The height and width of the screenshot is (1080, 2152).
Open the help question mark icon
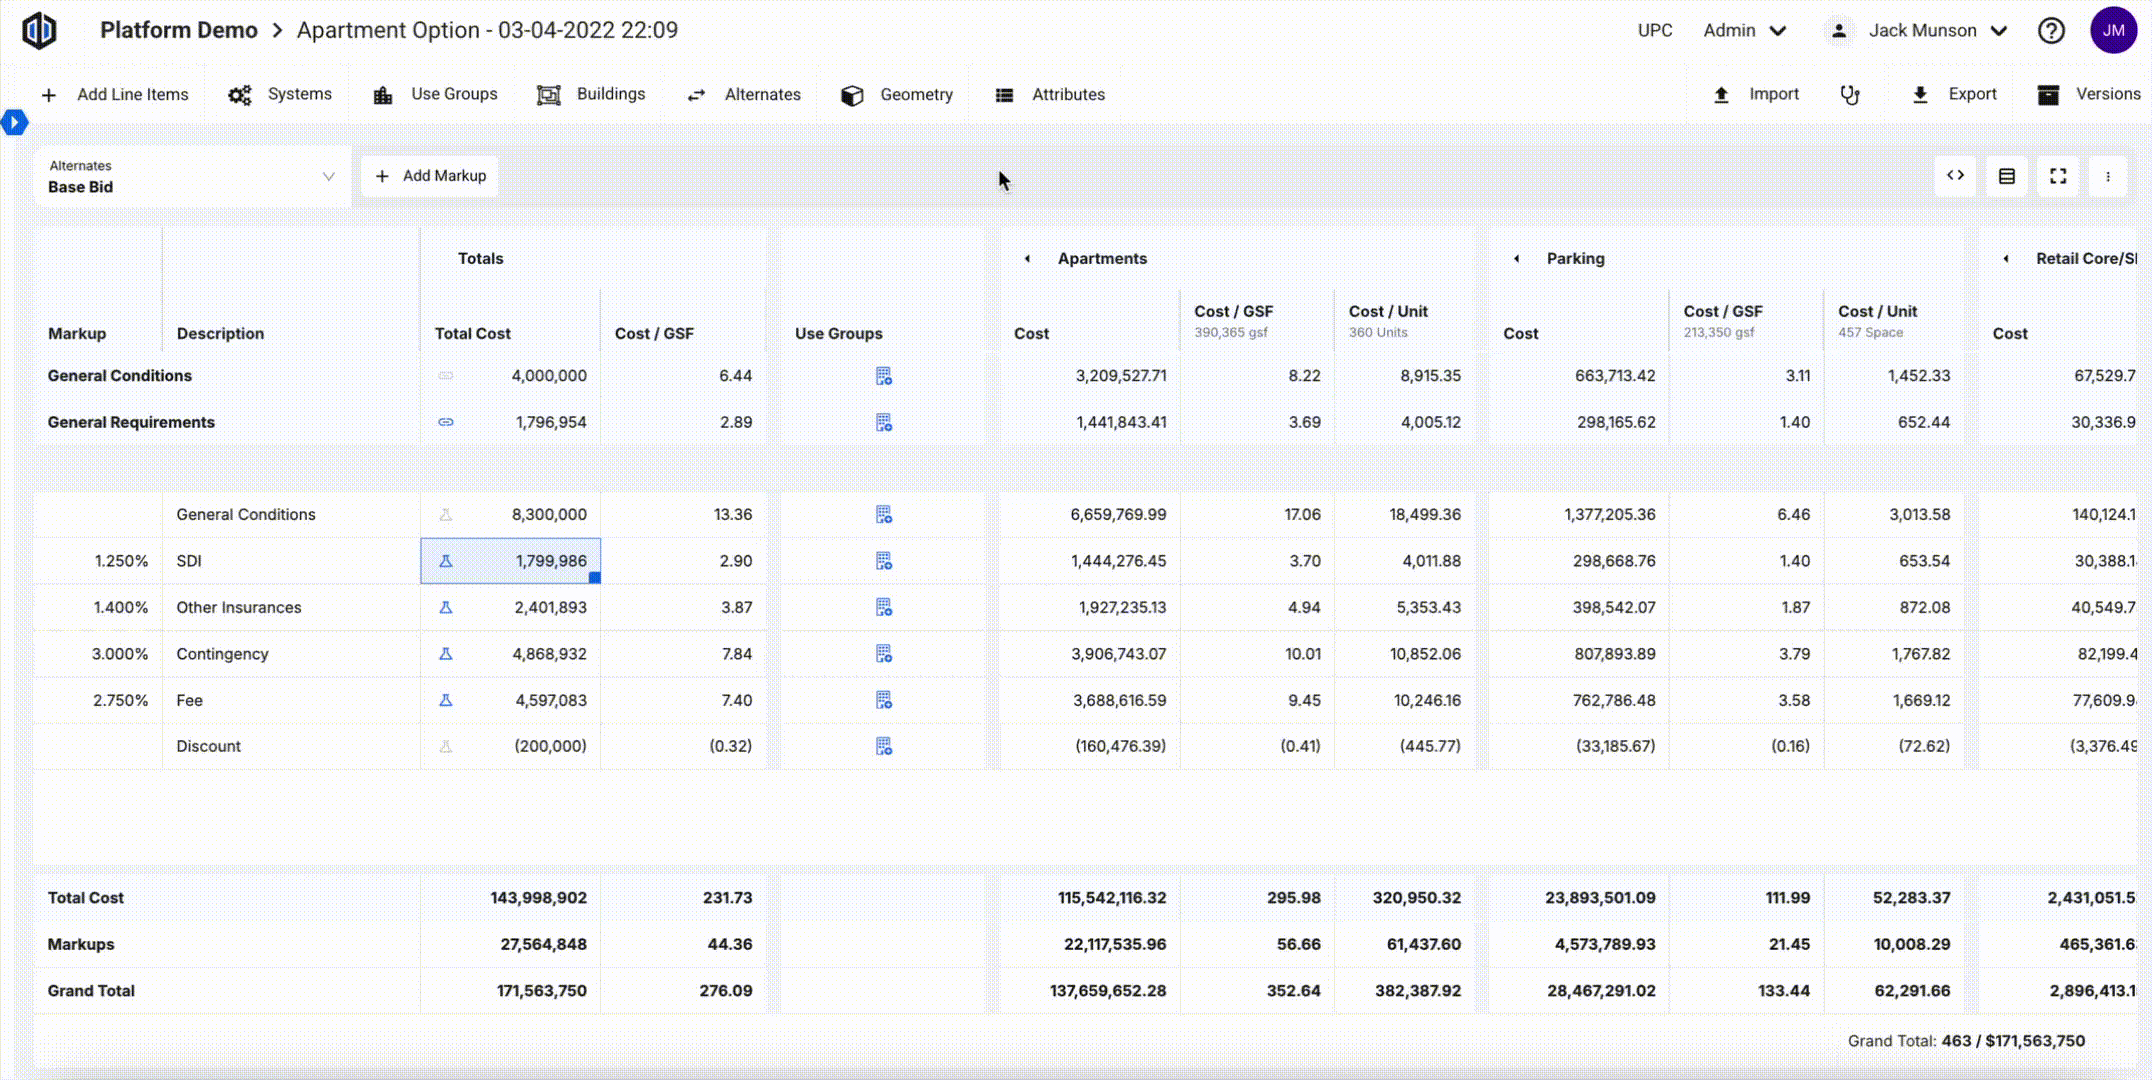[x=2051, y=31]
